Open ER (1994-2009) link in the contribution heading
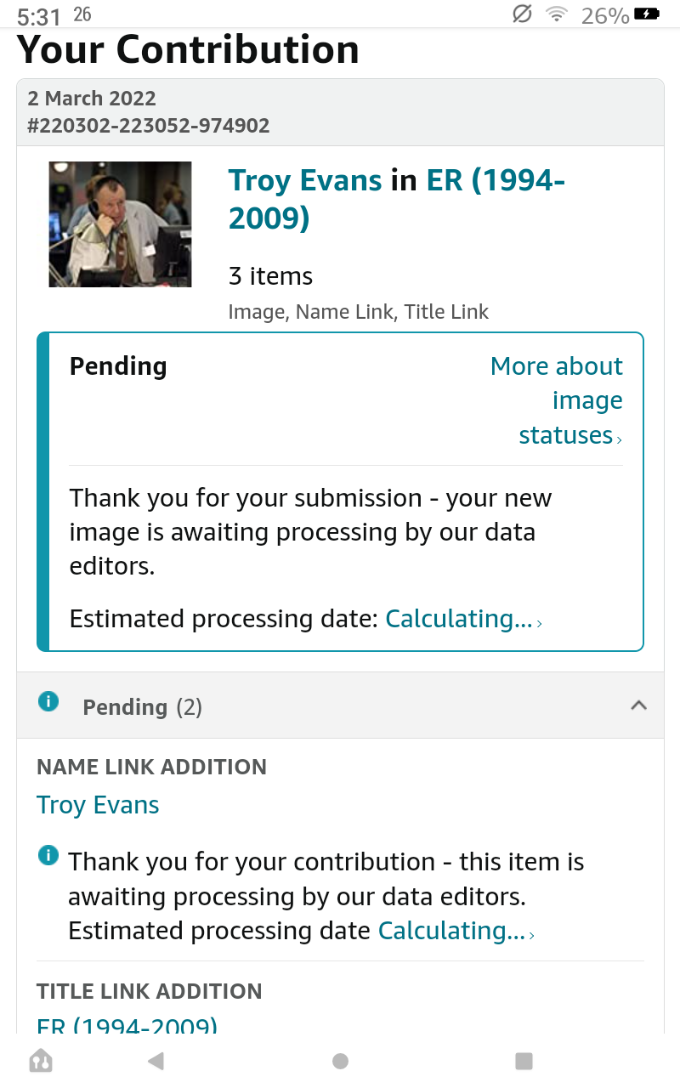The height and width of the screenshot is (1088, 680). point(496,181)
